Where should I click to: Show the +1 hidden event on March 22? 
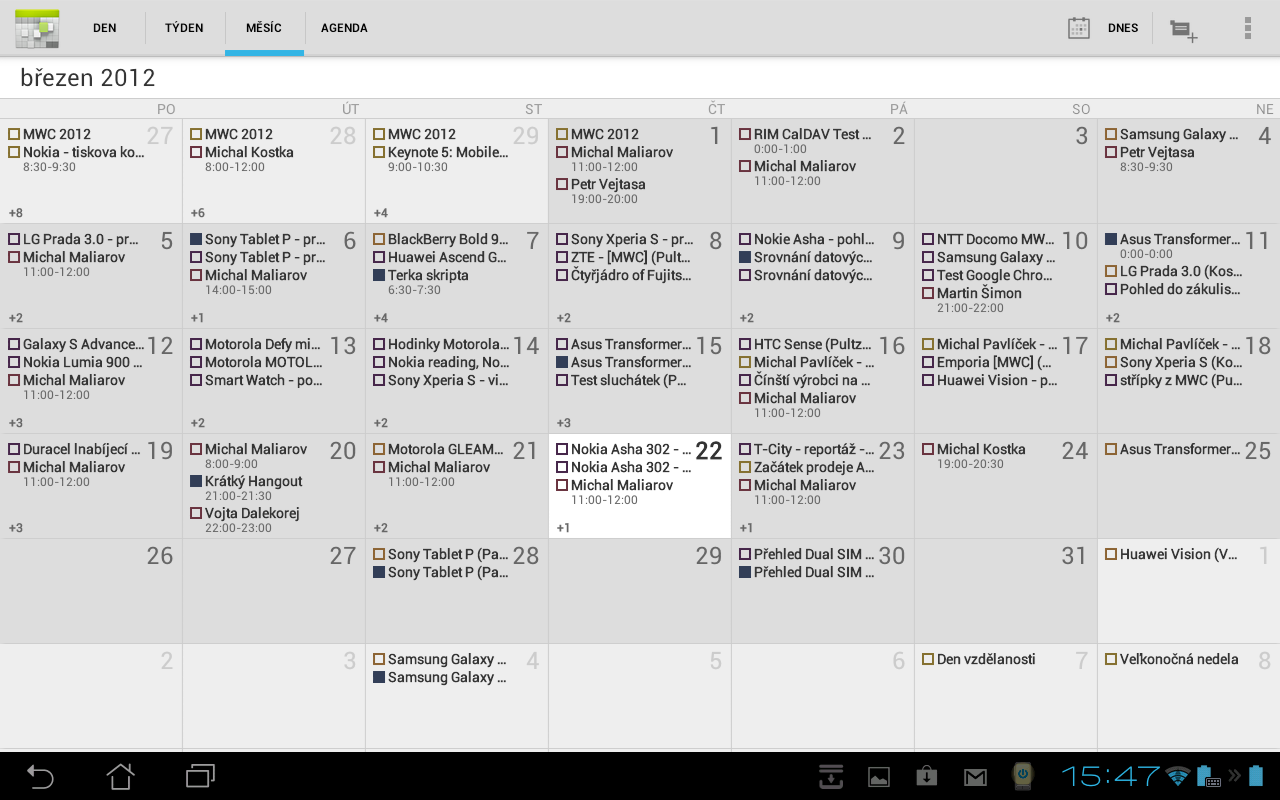click(564, 527)
